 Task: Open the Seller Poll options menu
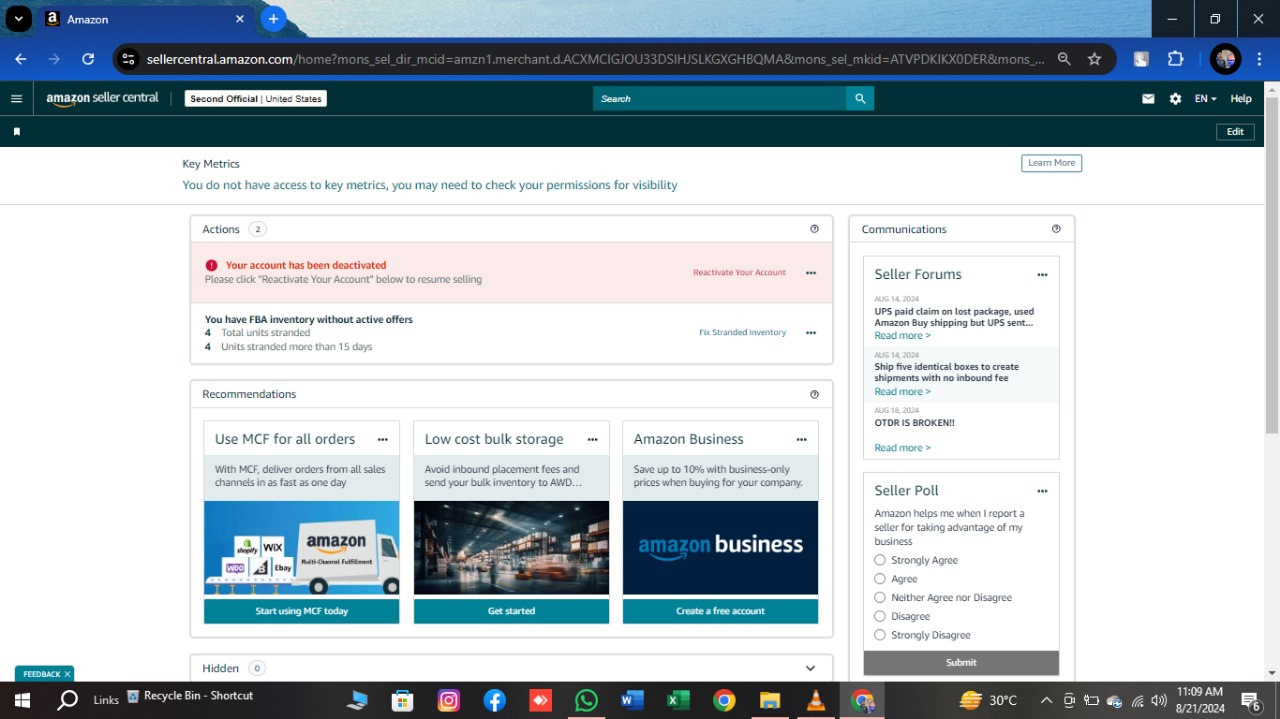click(1042, 491)
